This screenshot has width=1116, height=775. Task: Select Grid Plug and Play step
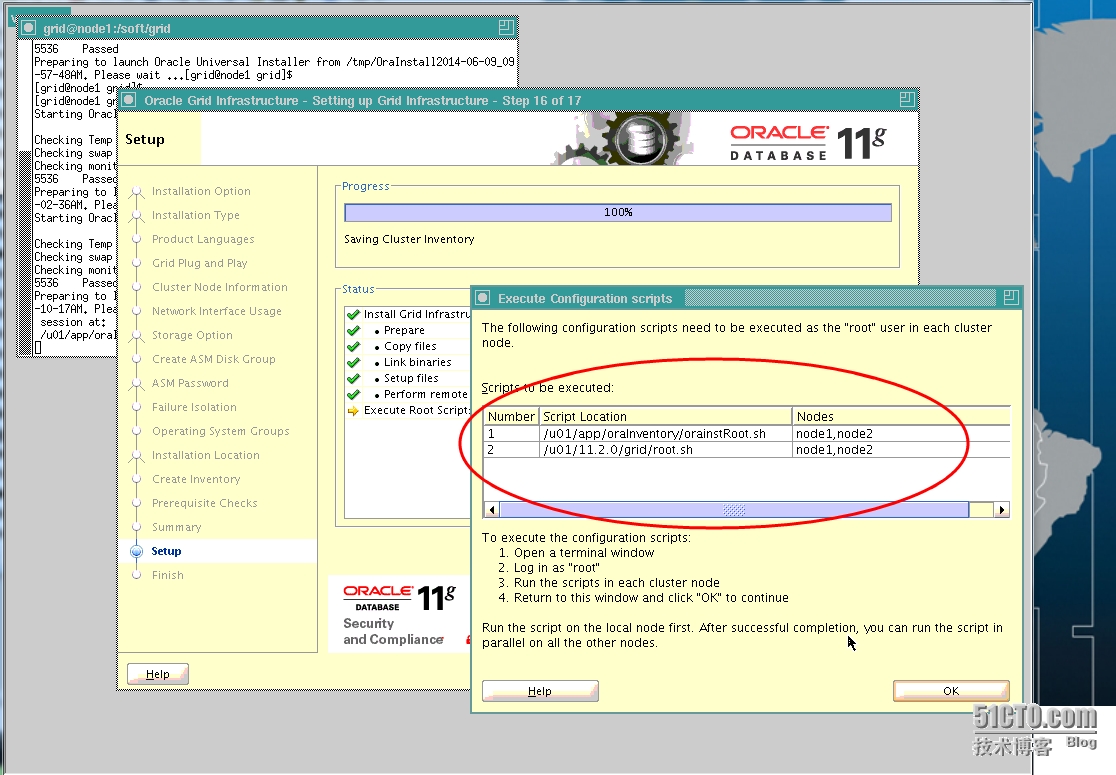click(199, 263)
